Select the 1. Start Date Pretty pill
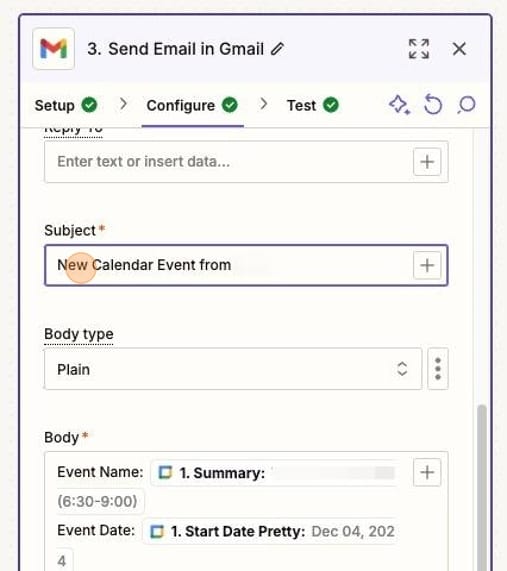Screen dimensions: 507x571 click(270, 531)
